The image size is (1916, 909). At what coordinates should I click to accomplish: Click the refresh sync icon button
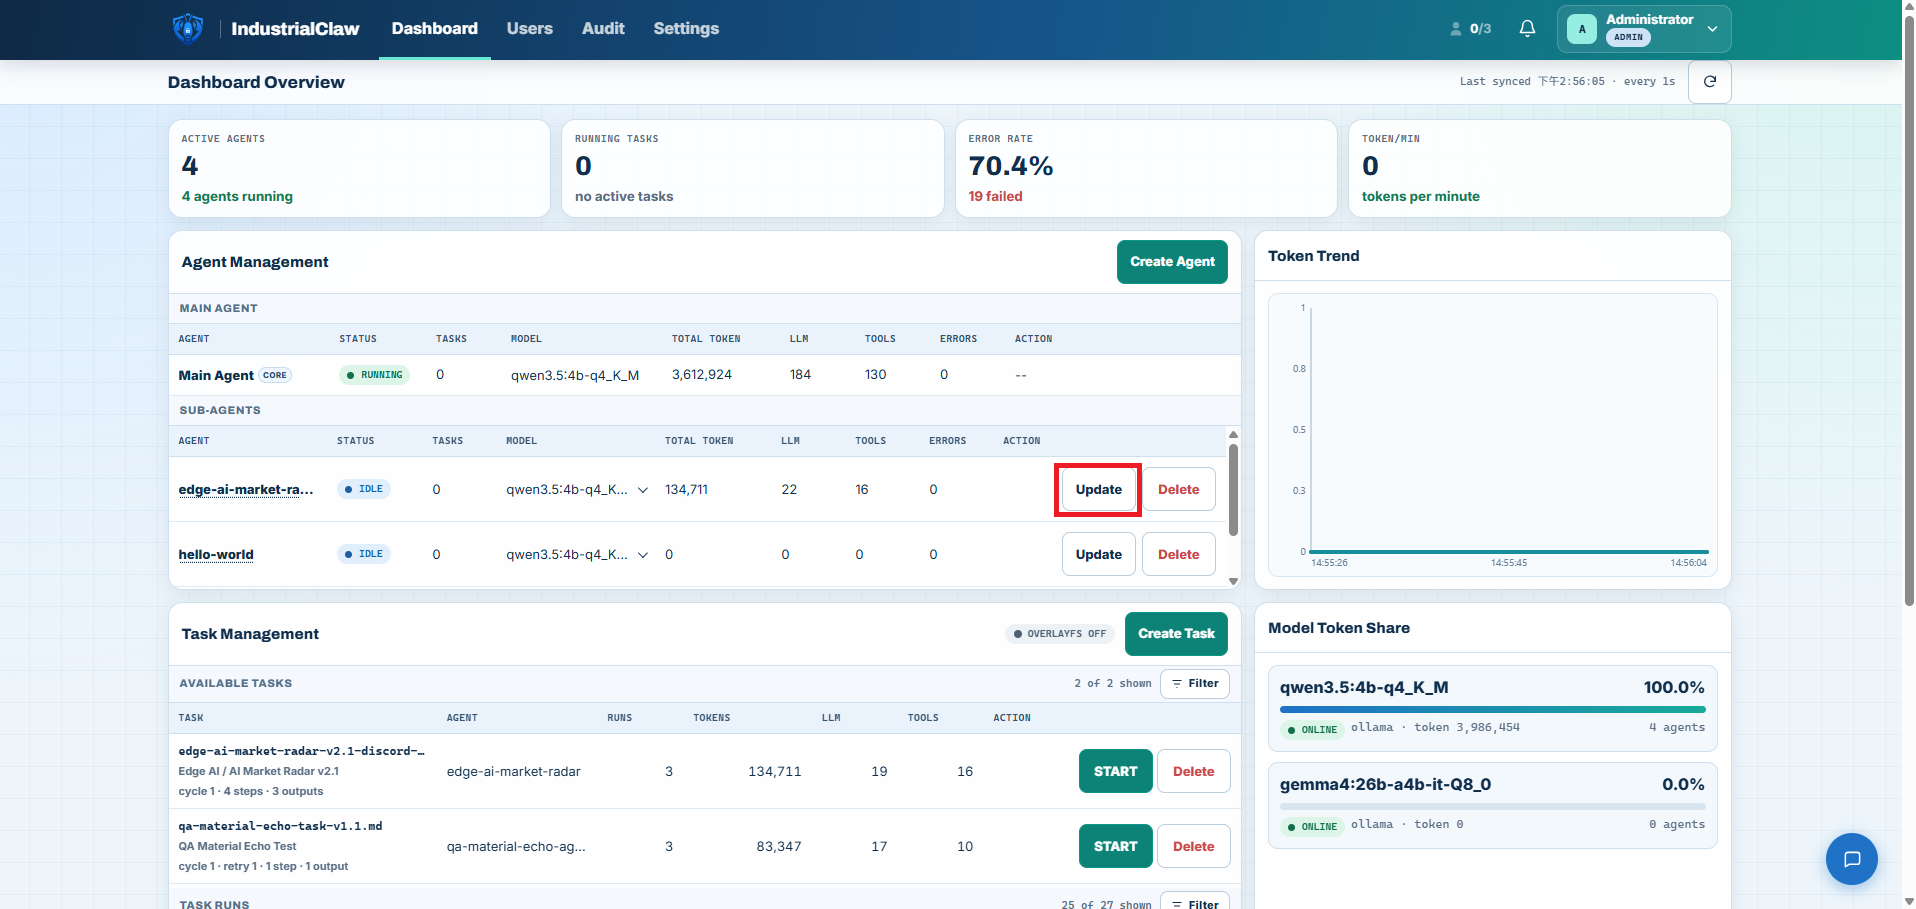[x=1710, y=82]
